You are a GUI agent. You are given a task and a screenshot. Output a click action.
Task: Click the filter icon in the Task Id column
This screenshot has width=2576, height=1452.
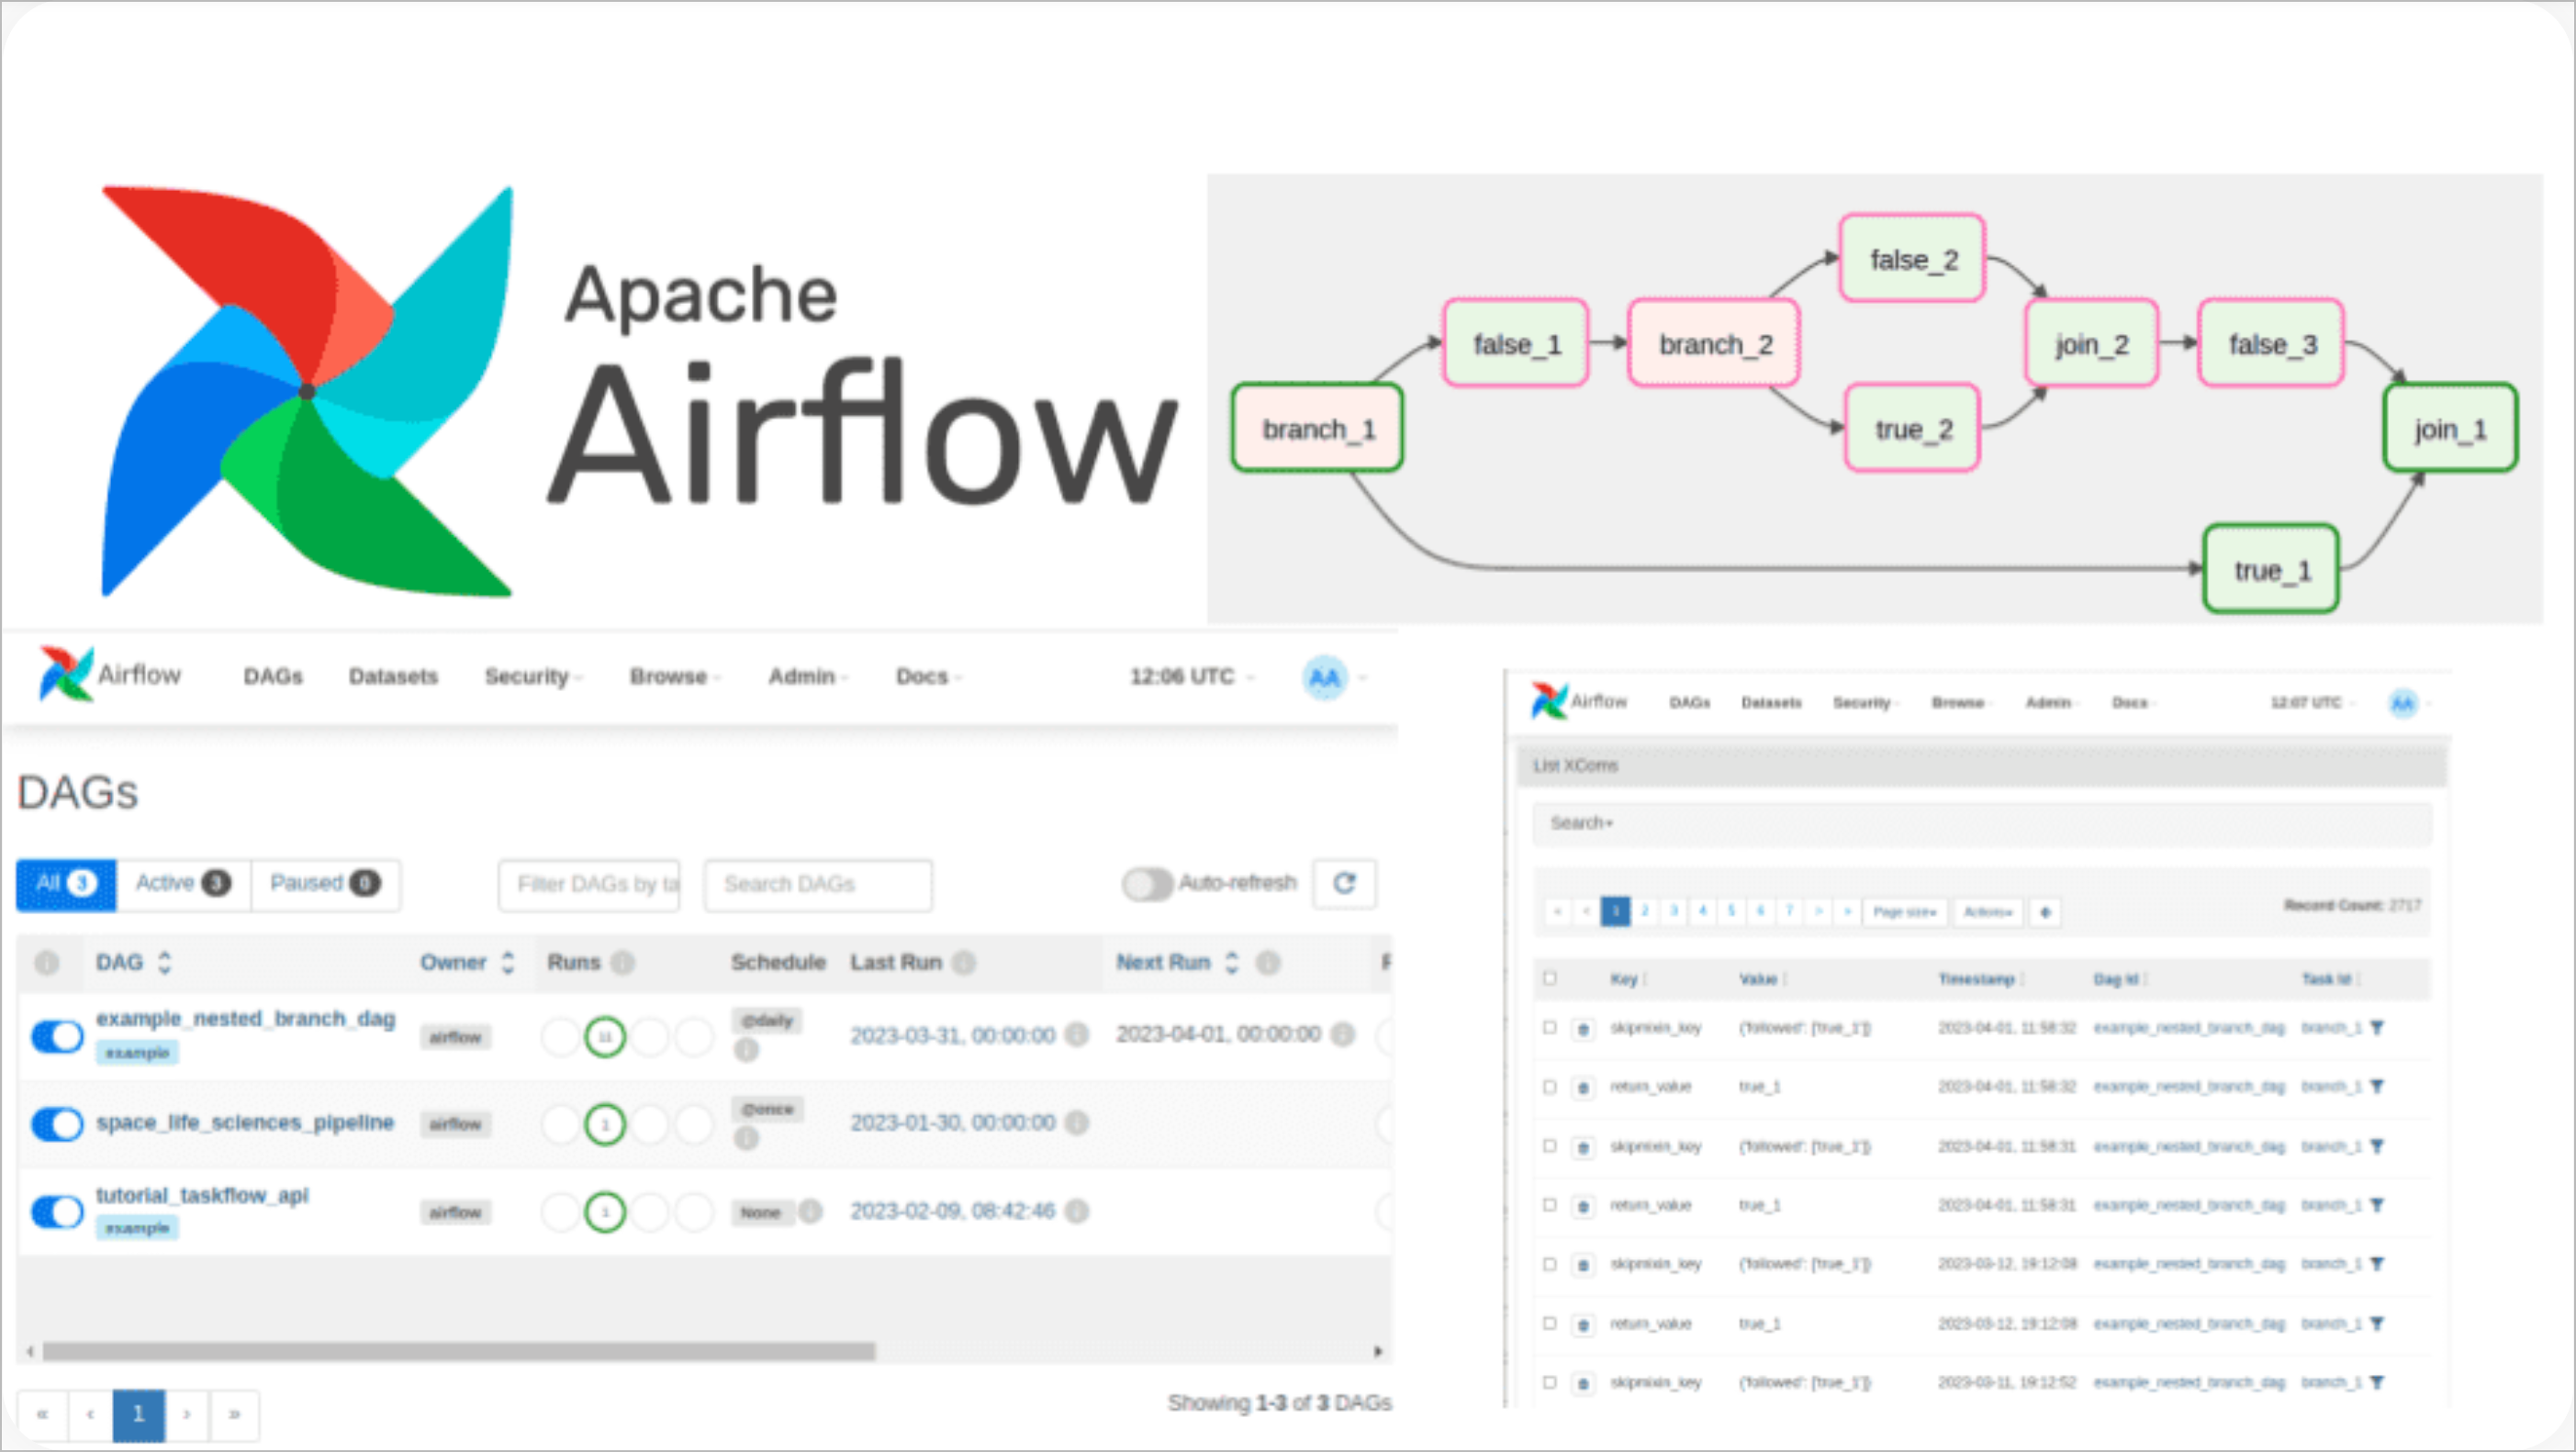(2378, 1028)
